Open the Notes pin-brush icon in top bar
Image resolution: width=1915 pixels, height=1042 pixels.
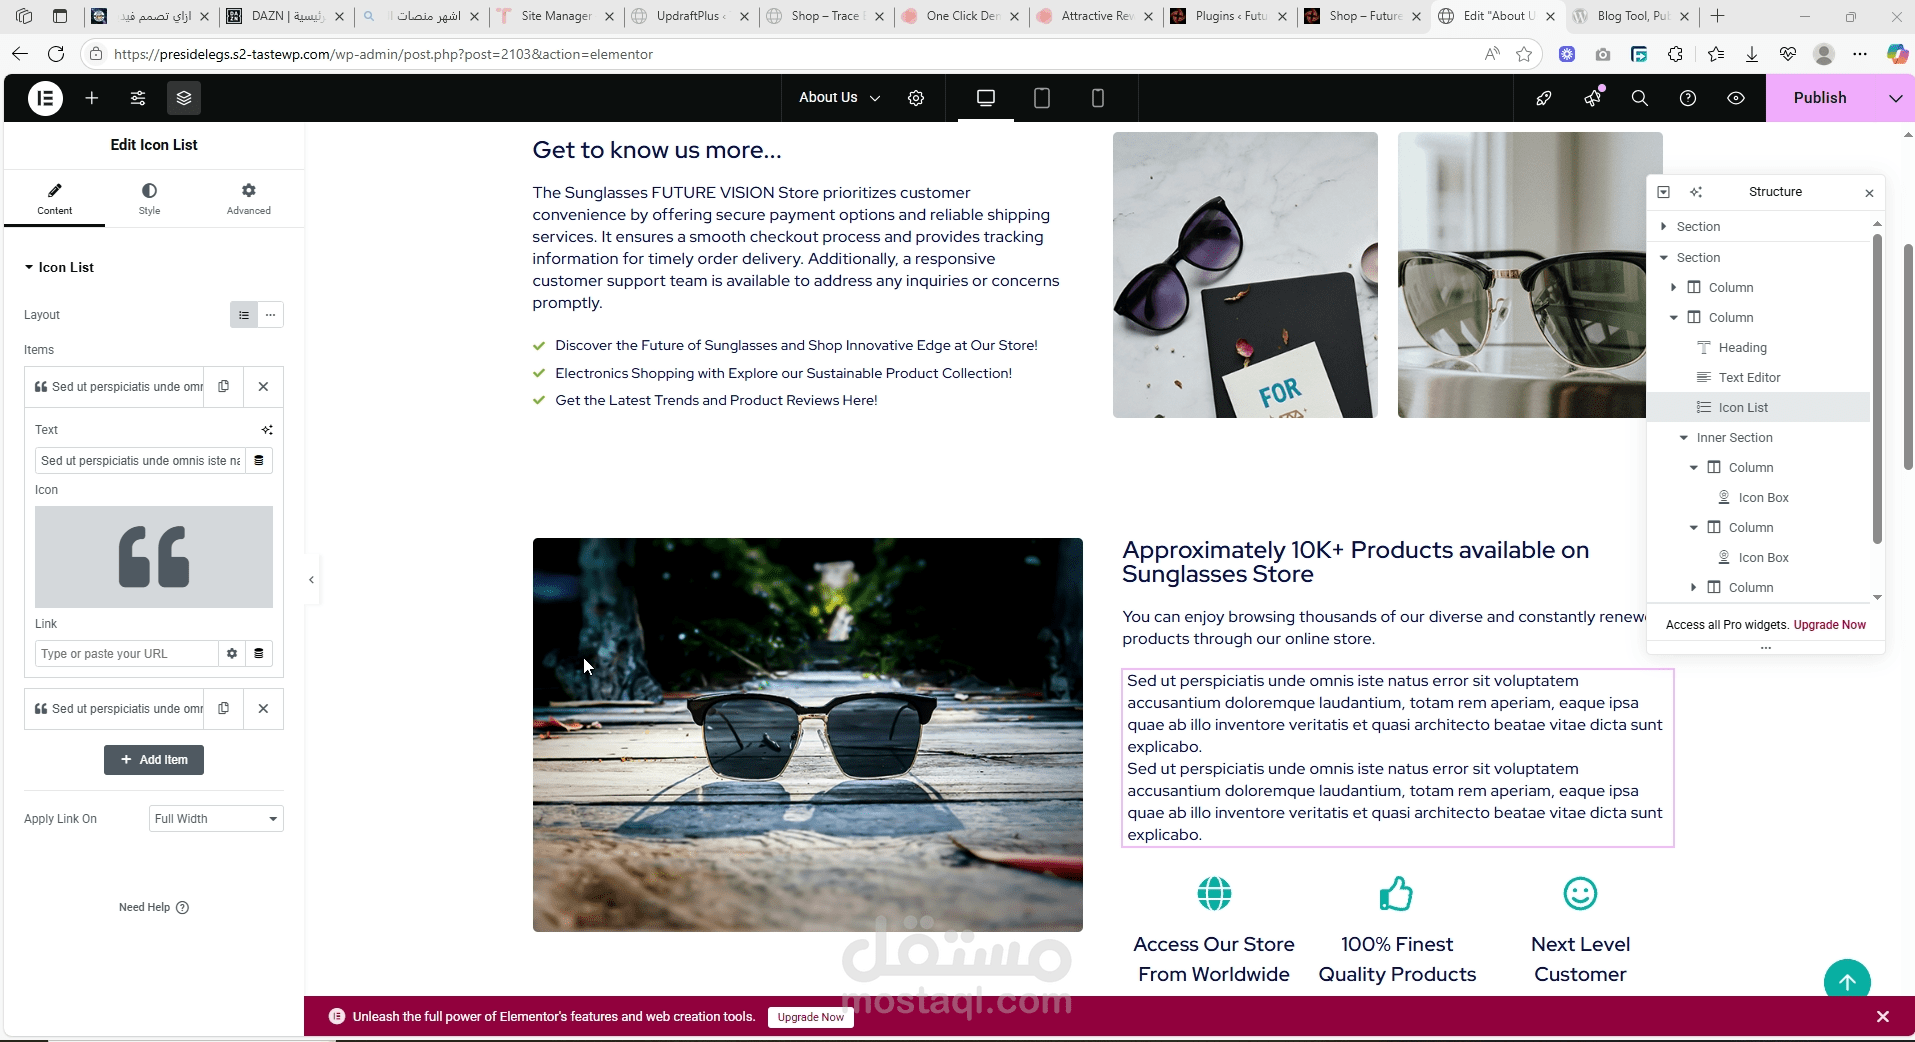click(x=1544, y=98)
